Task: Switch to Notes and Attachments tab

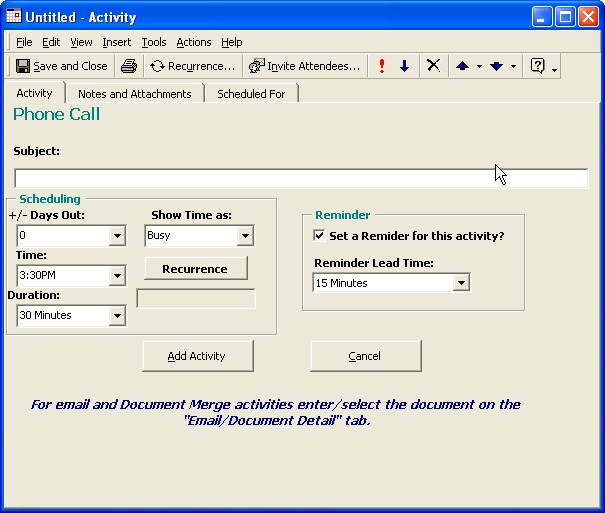Action: 134,94
